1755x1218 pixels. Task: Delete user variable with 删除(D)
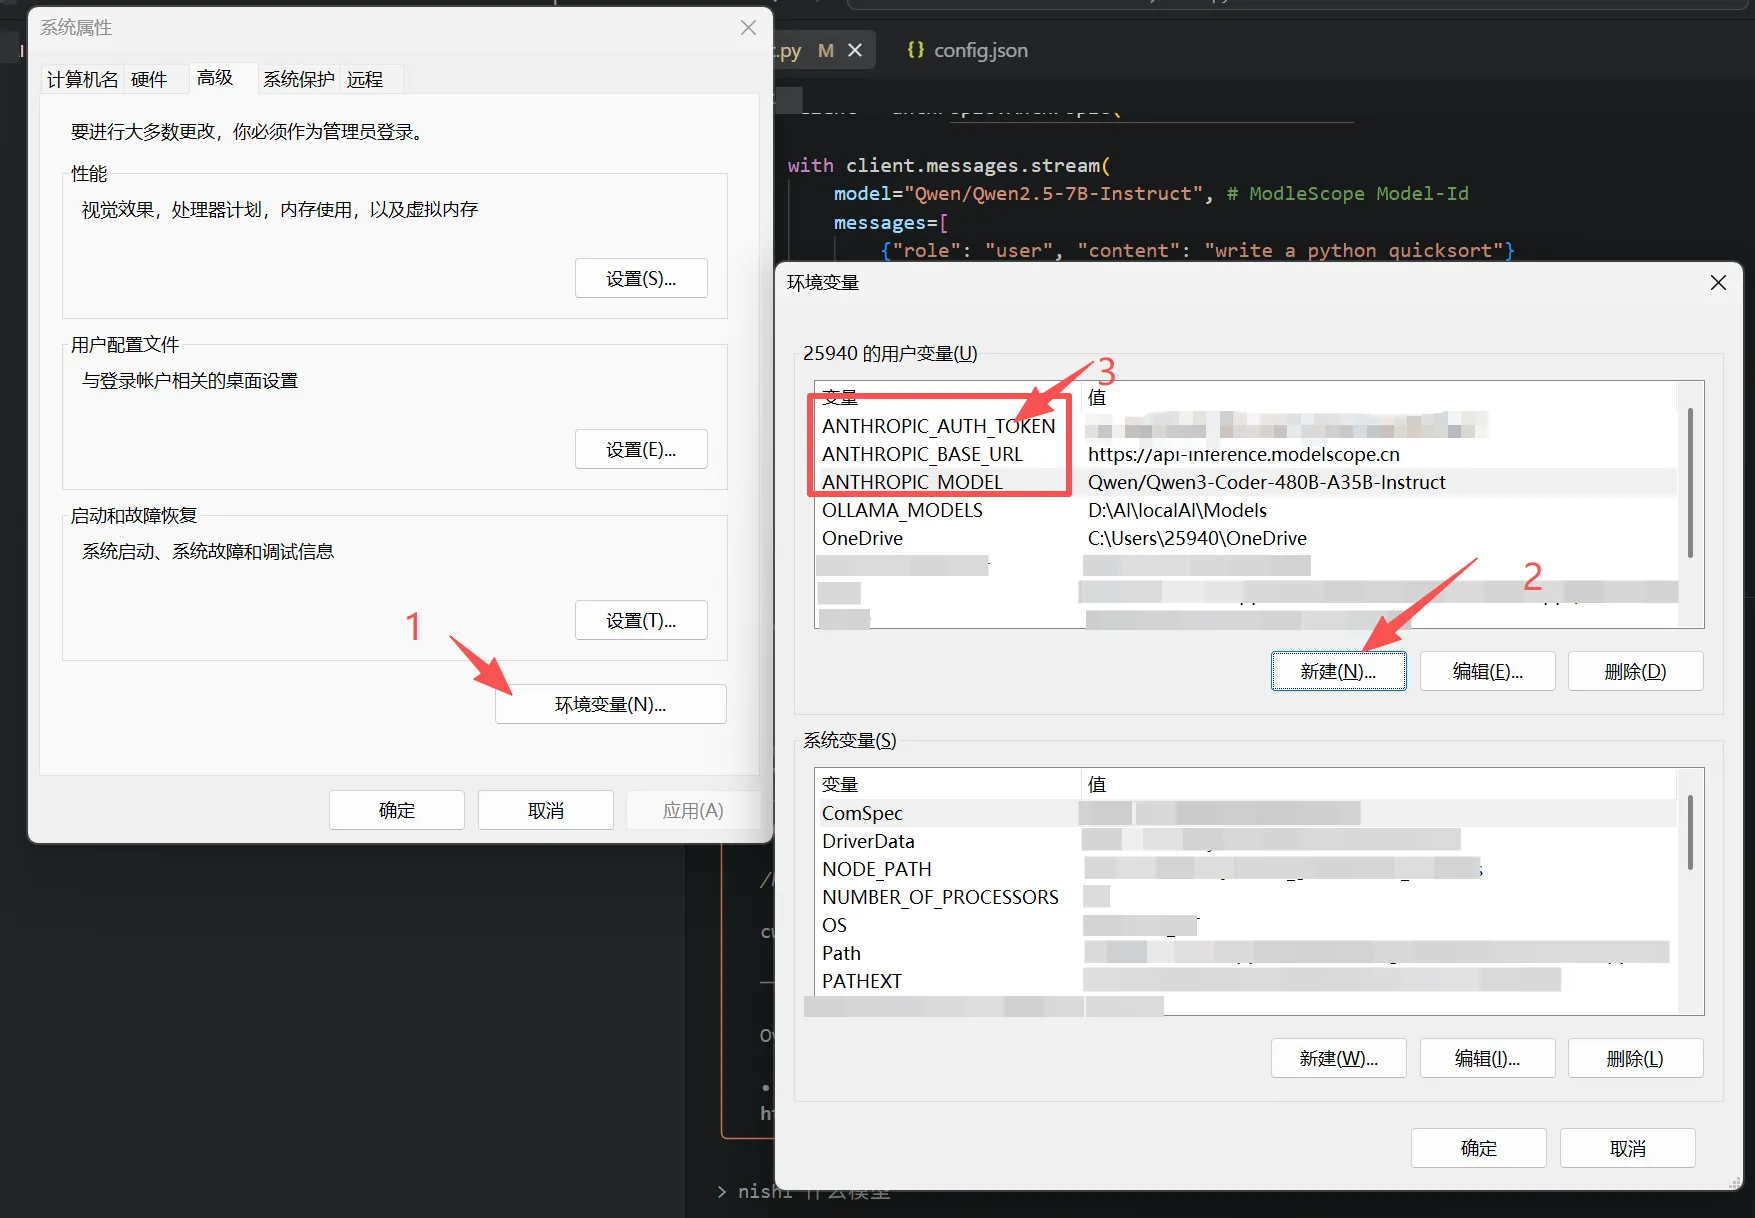[1636, 671]
